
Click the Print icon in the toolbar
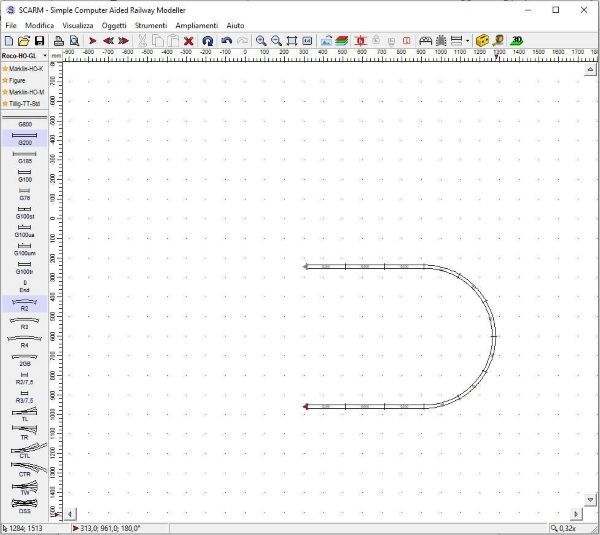[59, 41]
